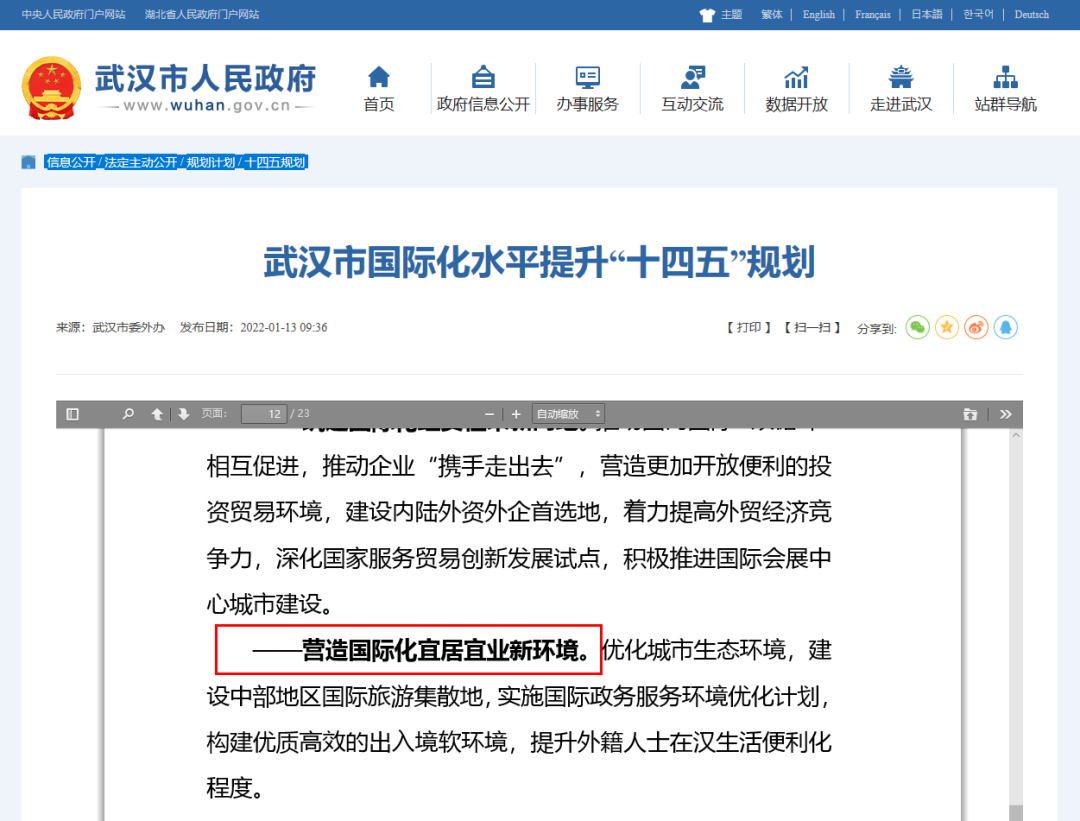1080x821 pixels.
Task: Go to 十四五规划 breadcrumb
Action: pos(275,163)
